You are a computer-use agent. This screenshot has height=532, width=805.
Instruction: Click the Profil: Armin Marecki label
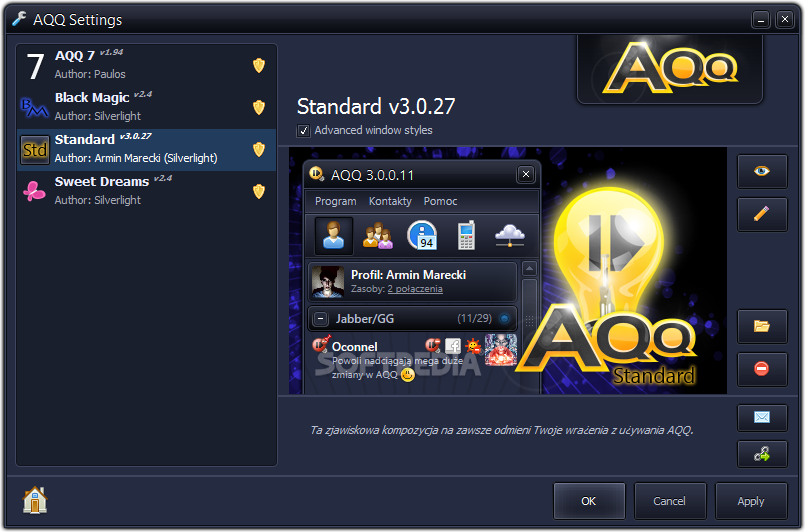(408, 275)
